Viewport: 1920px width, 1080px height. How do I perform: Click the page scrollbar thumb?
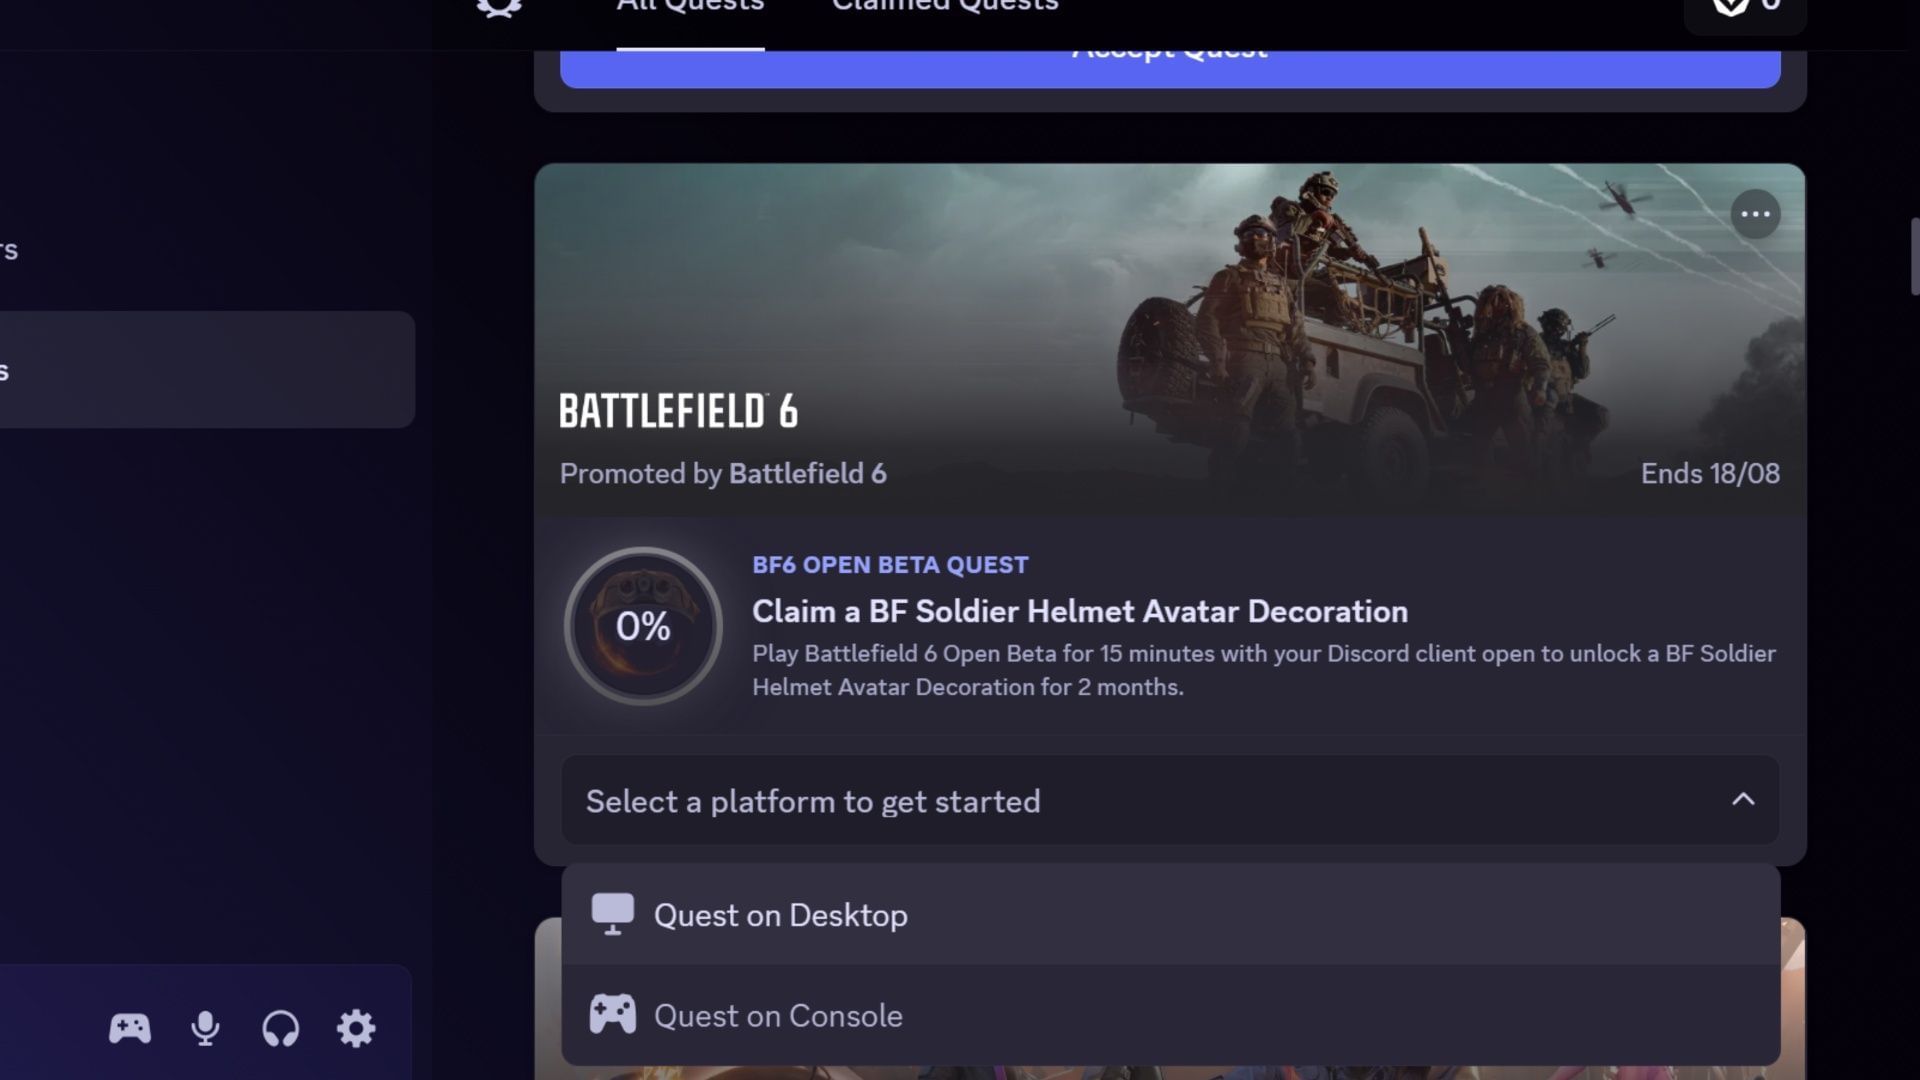coord(1914,256)
